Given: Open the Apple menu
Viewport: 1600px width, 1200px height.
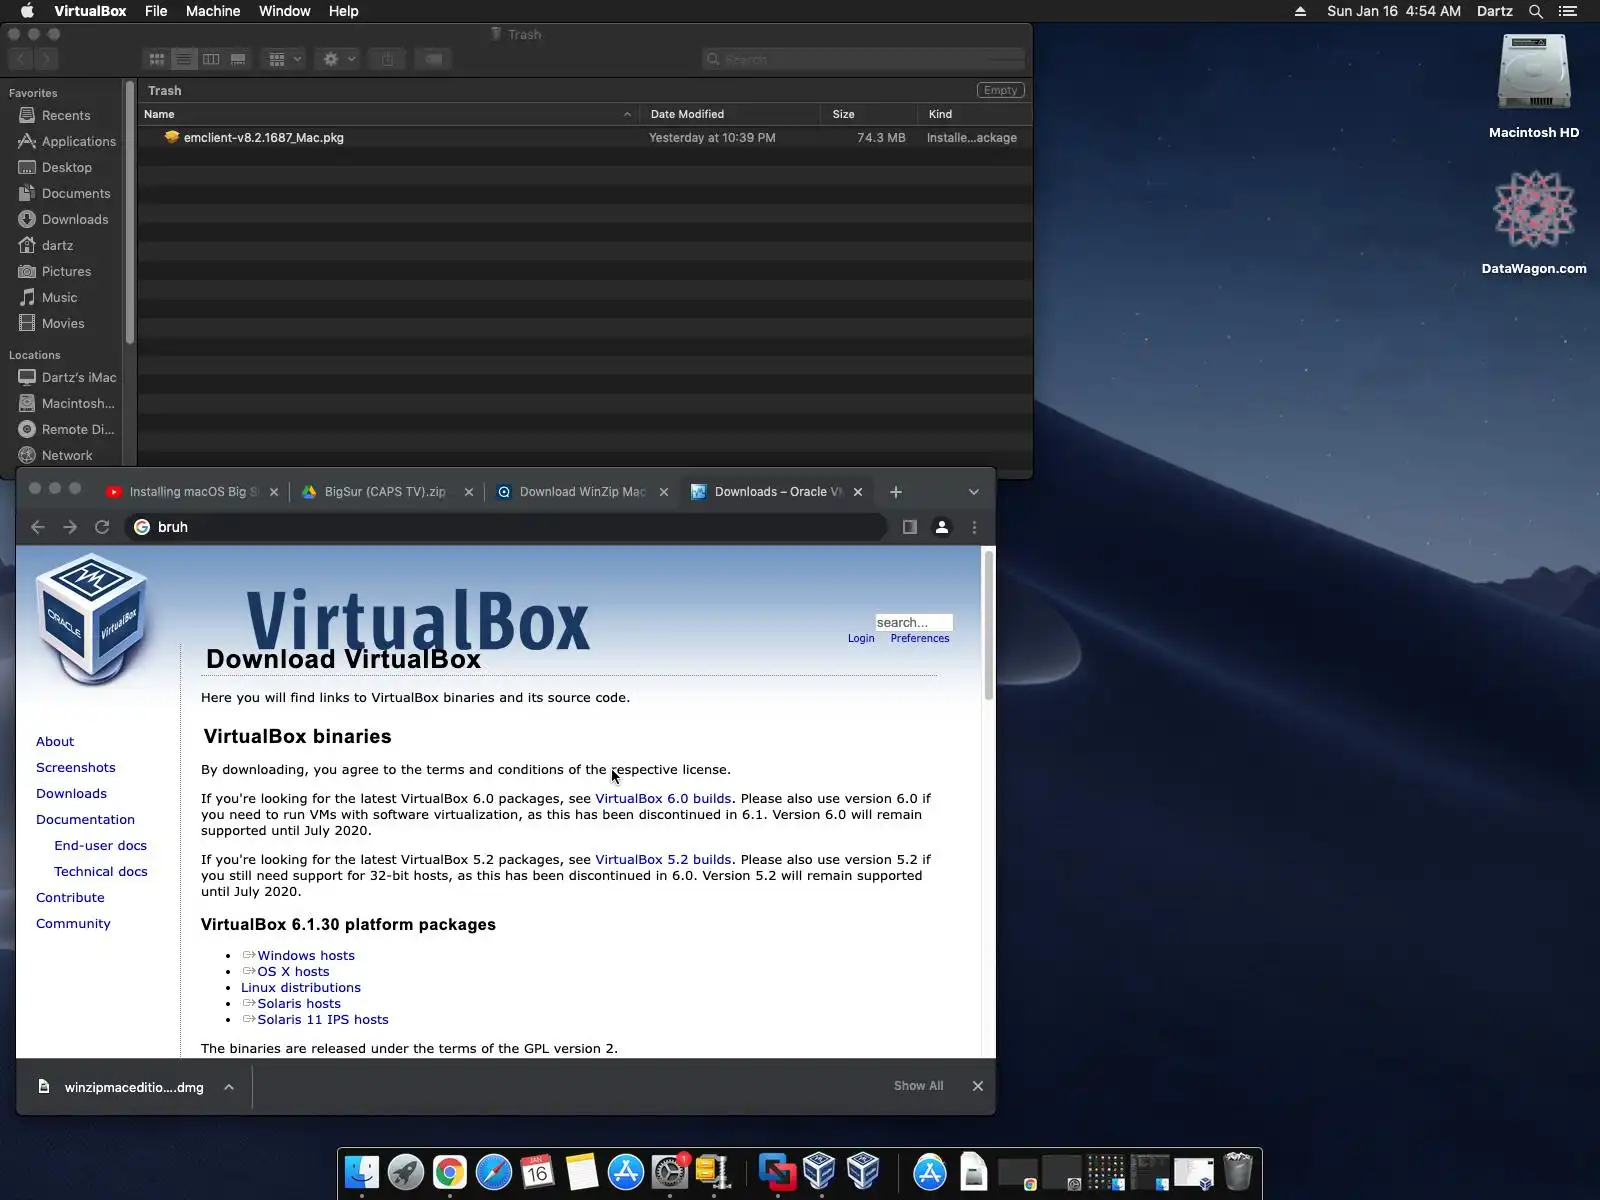Looking at the screenshot, I should (x=27, y=11).
